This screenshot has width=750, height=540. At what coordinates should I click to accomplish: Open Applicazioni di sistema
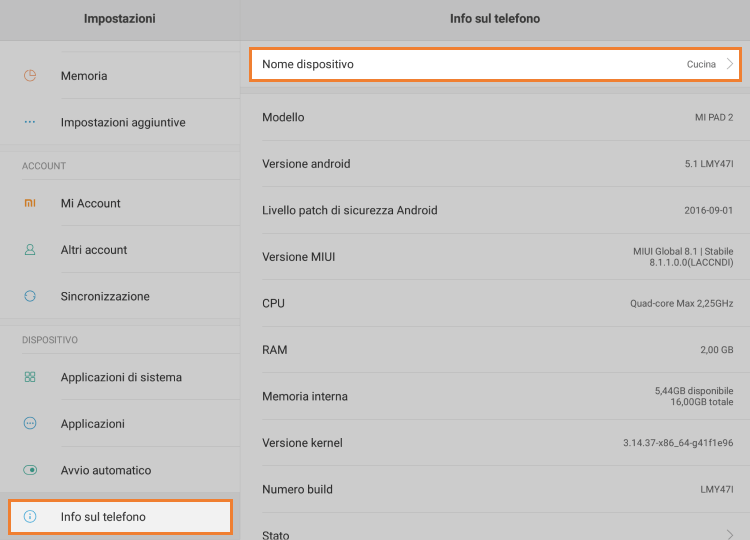coord(120,377)
